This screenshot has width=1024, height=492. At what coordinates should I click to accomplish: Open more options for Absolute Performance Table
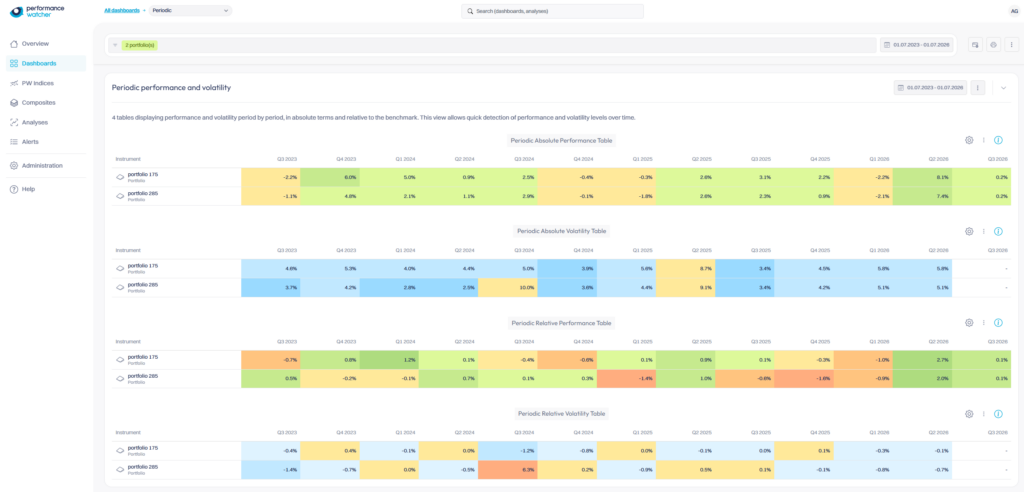click(x=984, y=140)
